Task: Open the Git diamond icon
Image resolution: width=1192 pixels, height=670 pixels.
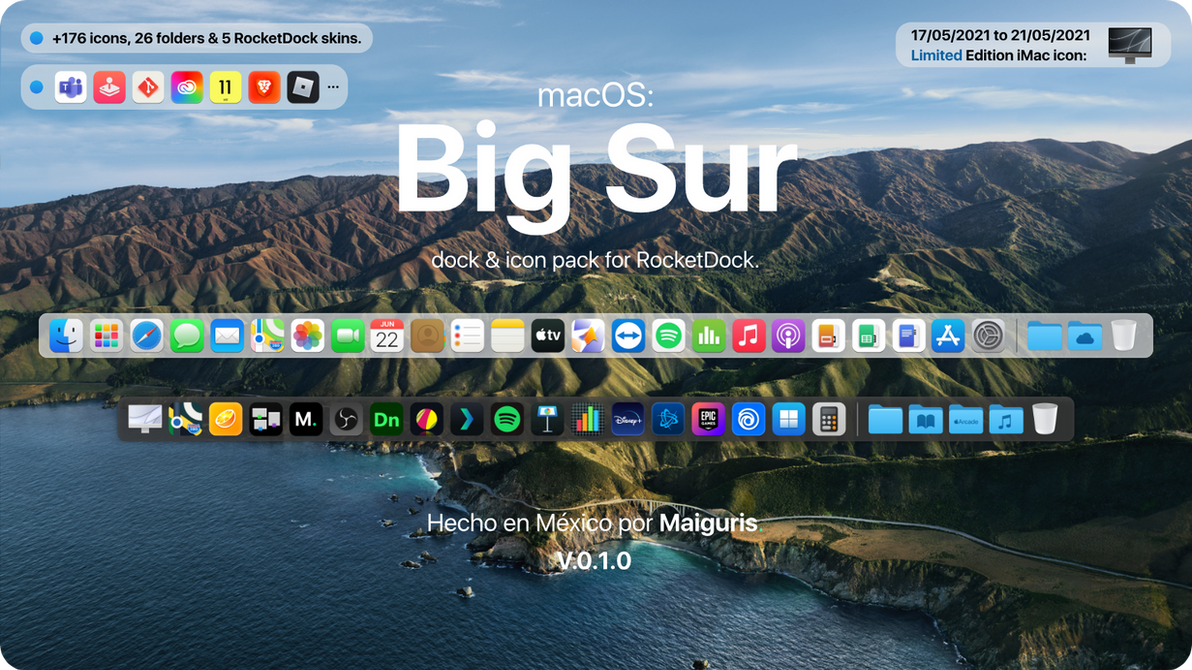Action: 148,87
